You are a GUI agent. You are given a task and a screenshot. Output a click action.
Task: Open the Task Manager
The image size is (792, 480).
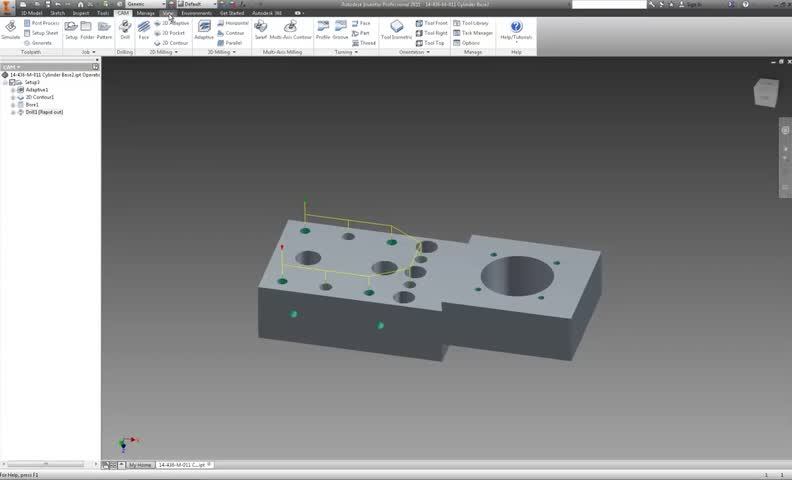click(473, 33)
